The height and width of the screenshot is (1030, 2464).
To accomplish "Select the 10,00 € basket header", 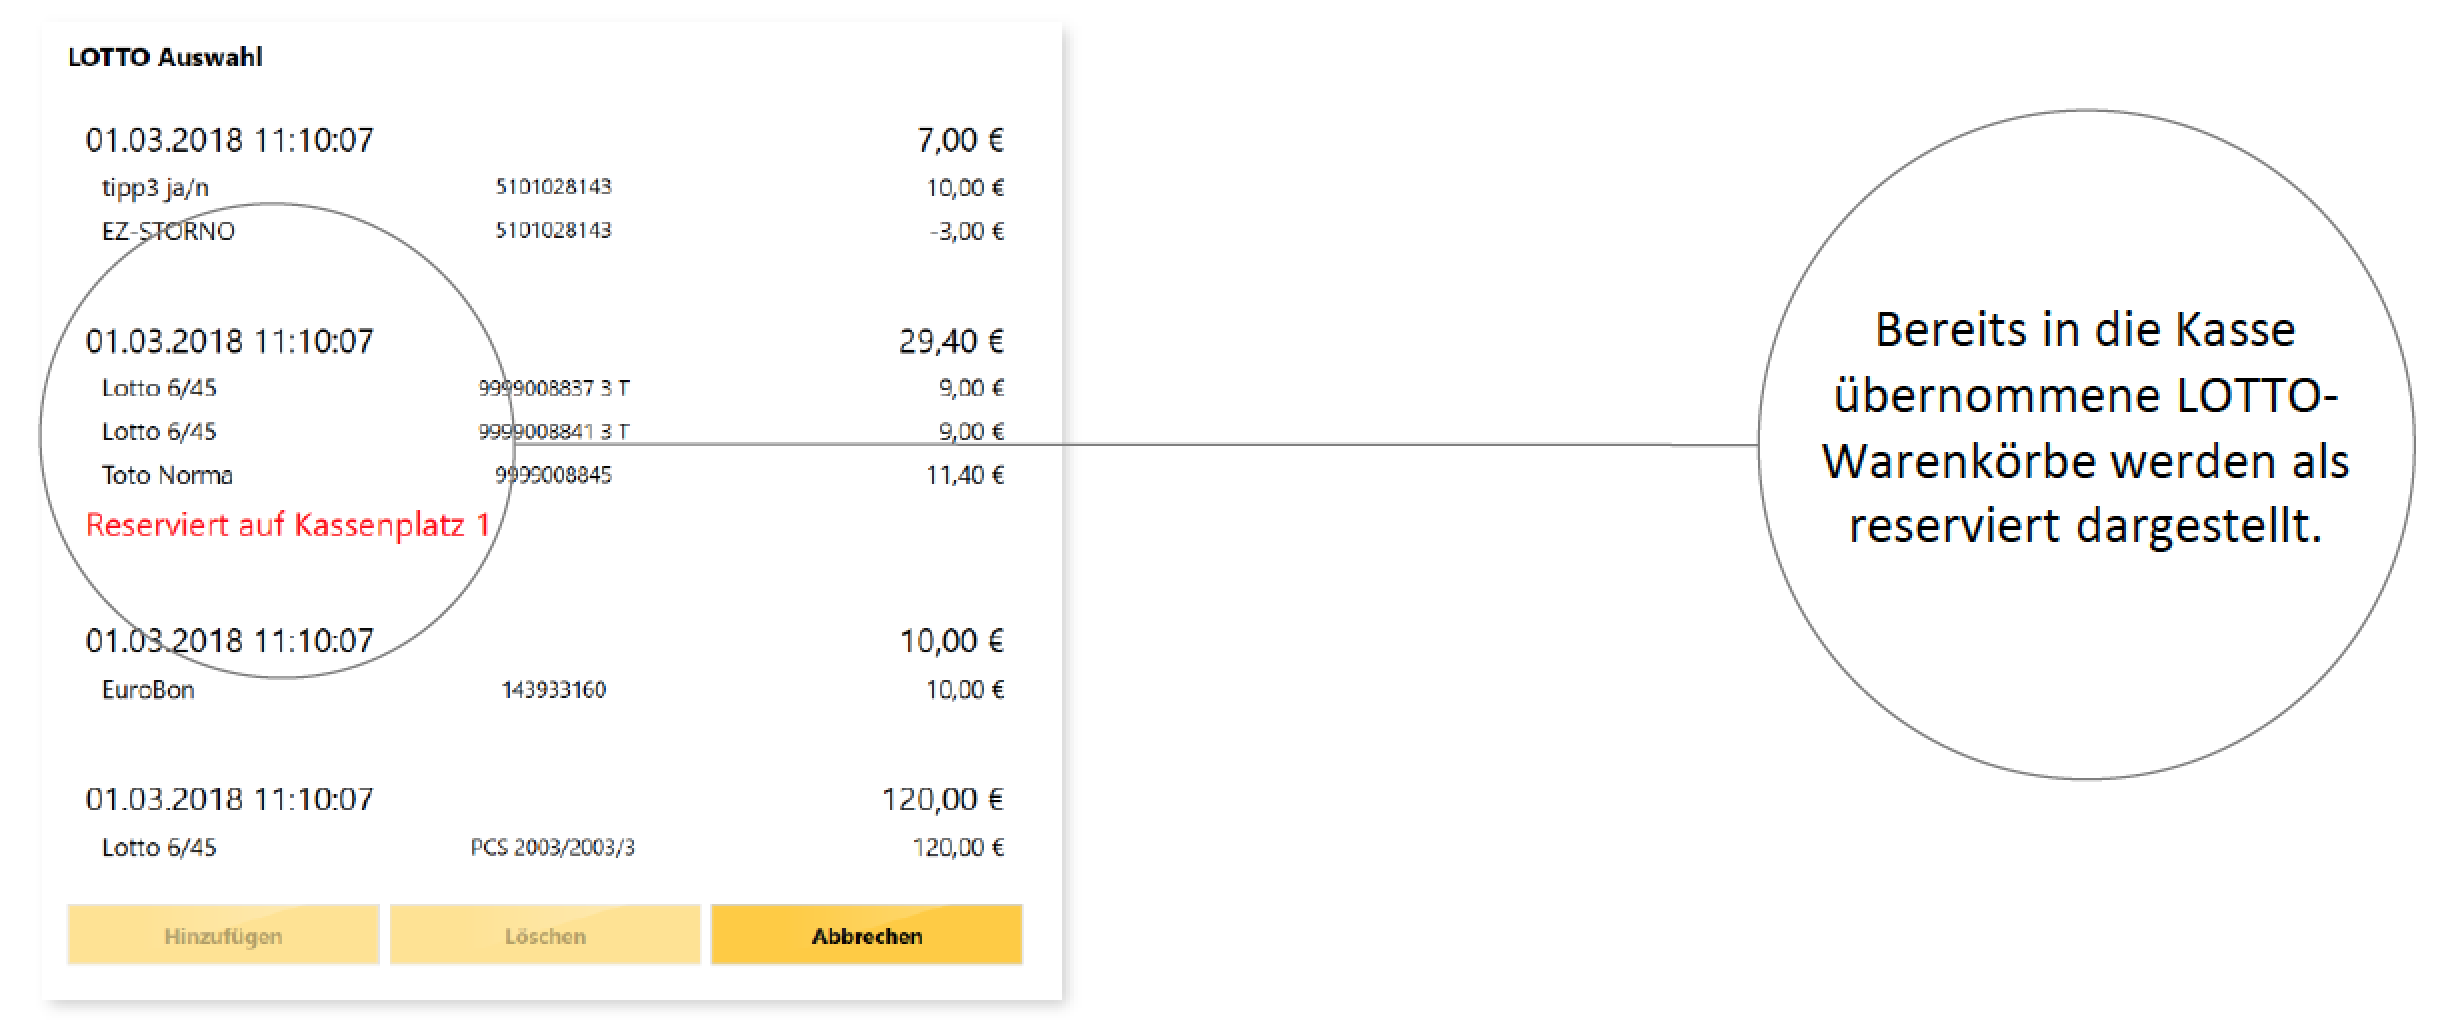I will (x=545, y=640).
